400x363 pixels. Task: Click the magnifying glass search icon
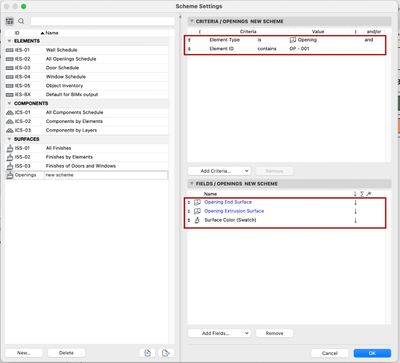point(21,21)
